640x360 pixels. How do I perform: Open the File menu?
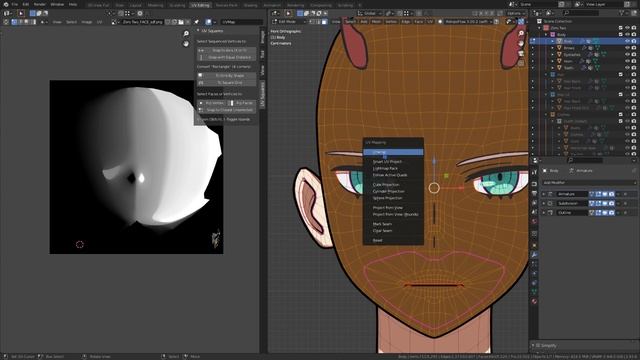(x=15, y=4)
